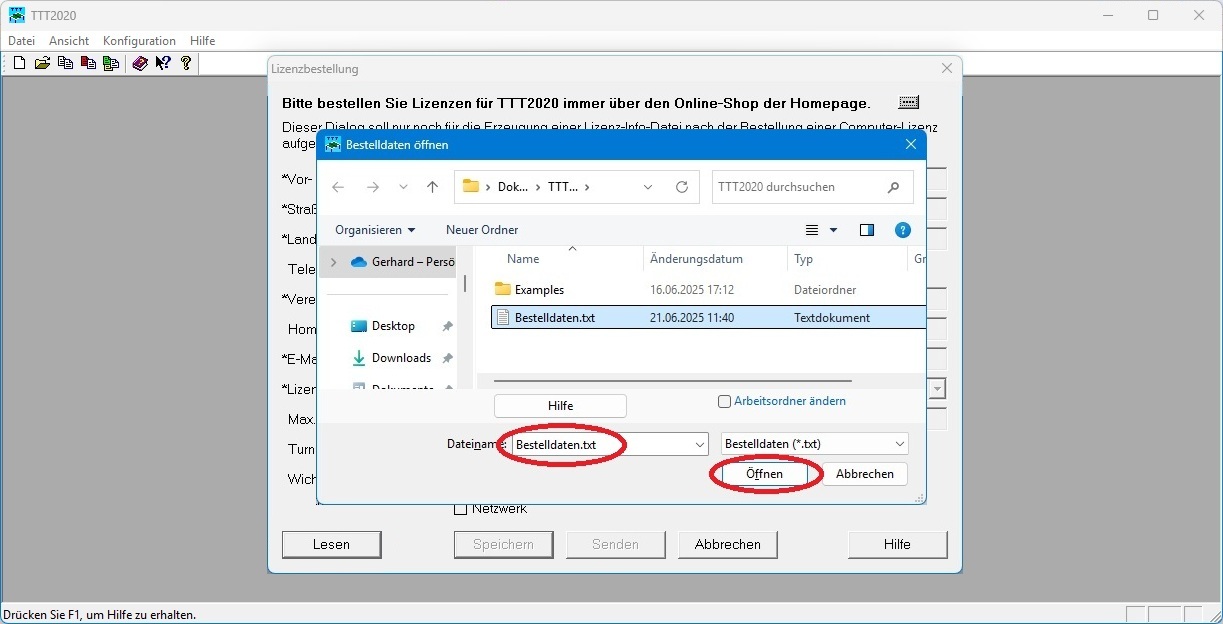This screenshot has width=1223, height=624.
Task: Click the Desktop icon in navigation pane
Action: click(x=359, y=326)
